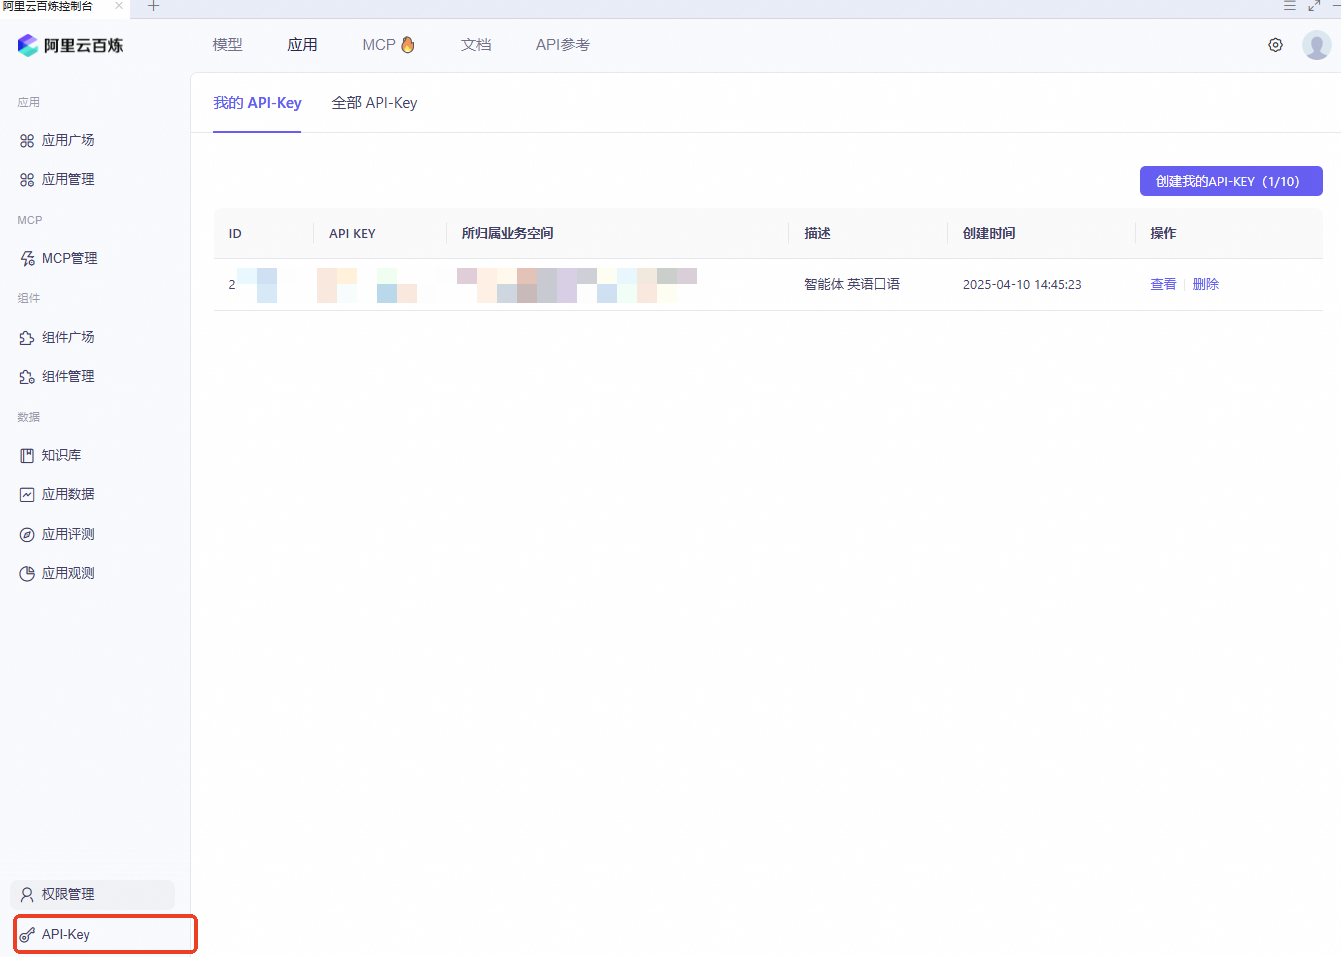Click the 阿里云百炼 logo icon

(x=28, y=45)
